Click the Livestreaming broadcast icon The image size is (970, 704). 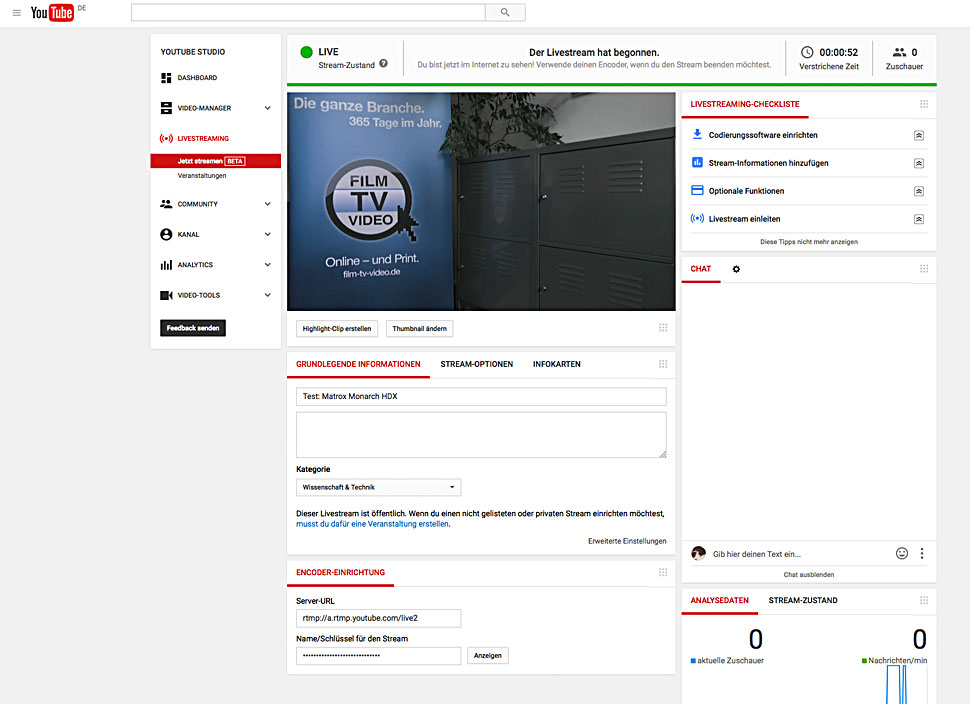coord(166,139)
